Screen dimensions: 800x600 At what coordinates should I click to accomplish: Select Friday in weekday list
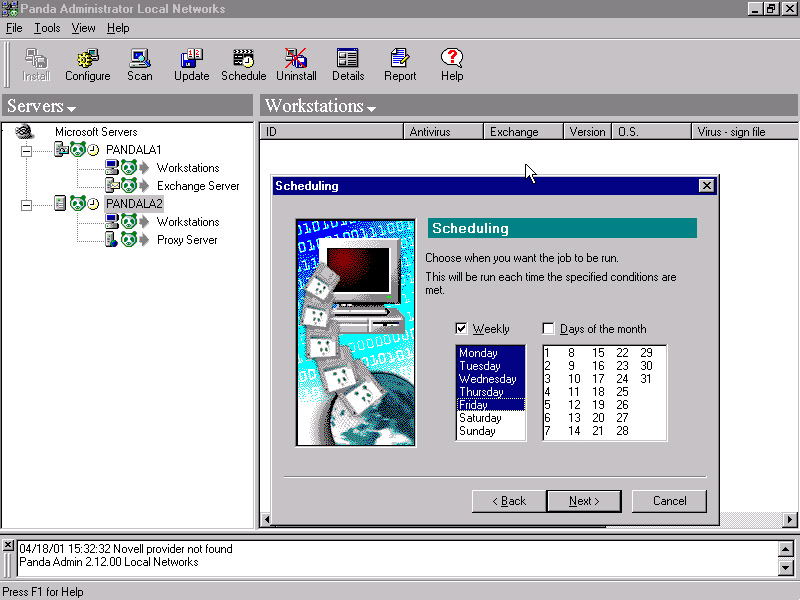(x=490, y=405)
